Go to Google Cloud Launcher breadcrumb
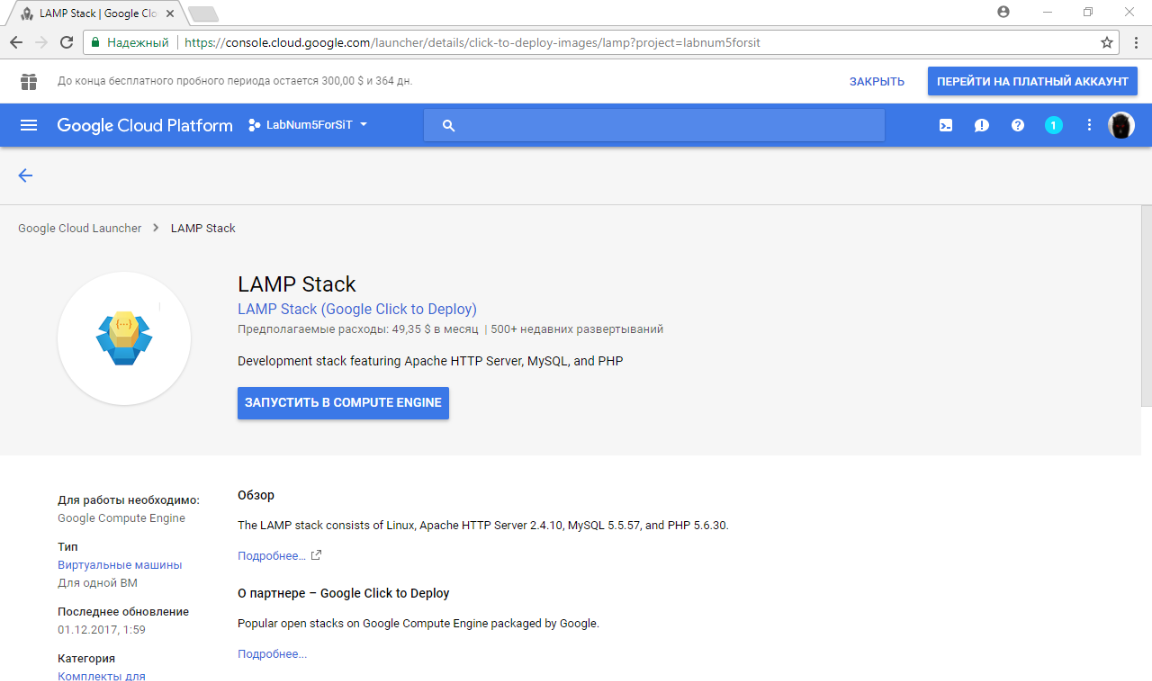 (79, 228)
